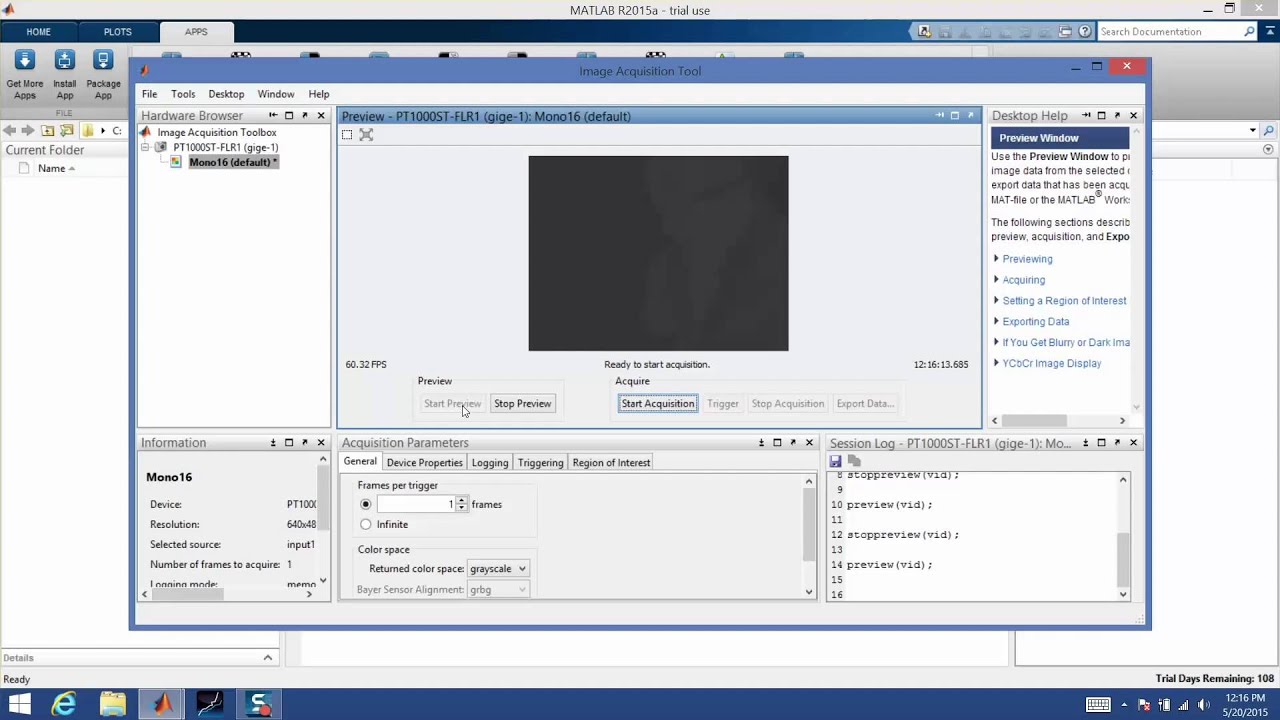Click the Start Acquisition button
This screenshot has width=1280, height=720.
pyautogui.click(x=658, y=403)
